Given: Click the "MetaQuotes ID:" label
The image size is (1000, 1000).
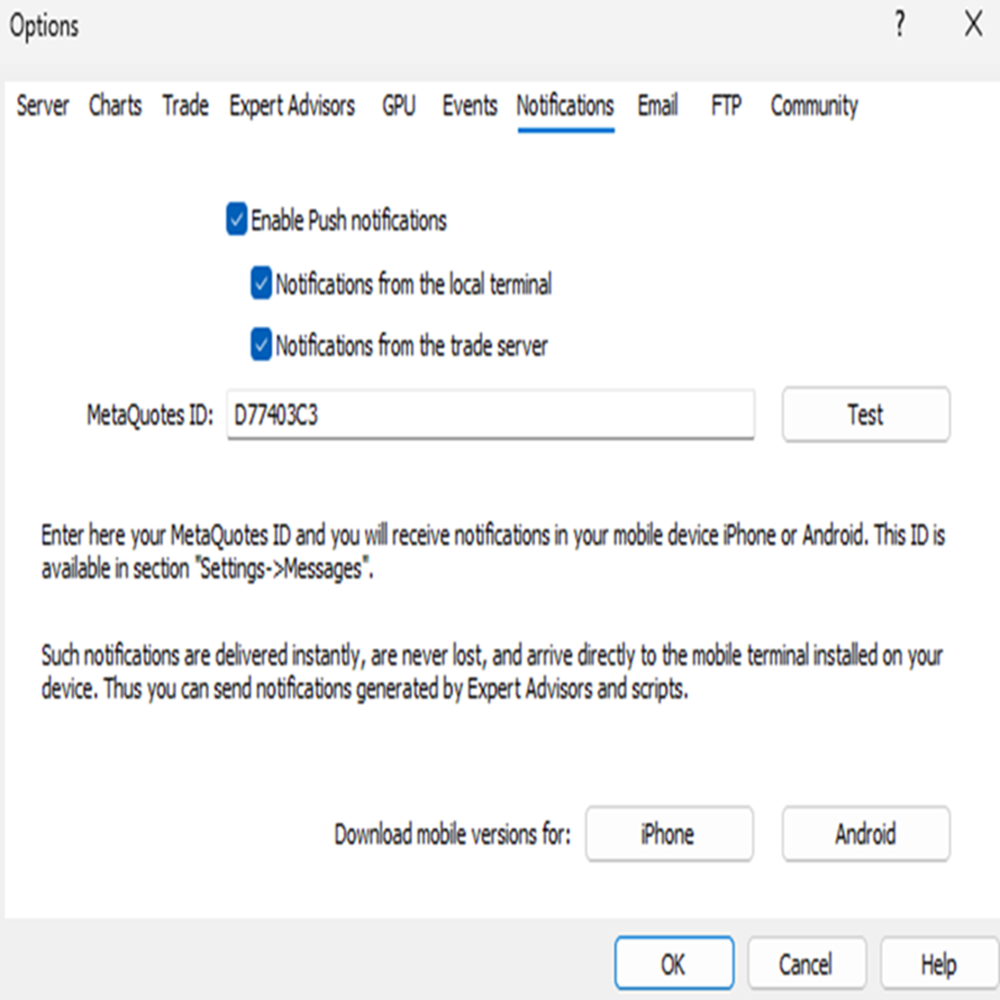Looking at the screenshot, I should pos(150,415).
